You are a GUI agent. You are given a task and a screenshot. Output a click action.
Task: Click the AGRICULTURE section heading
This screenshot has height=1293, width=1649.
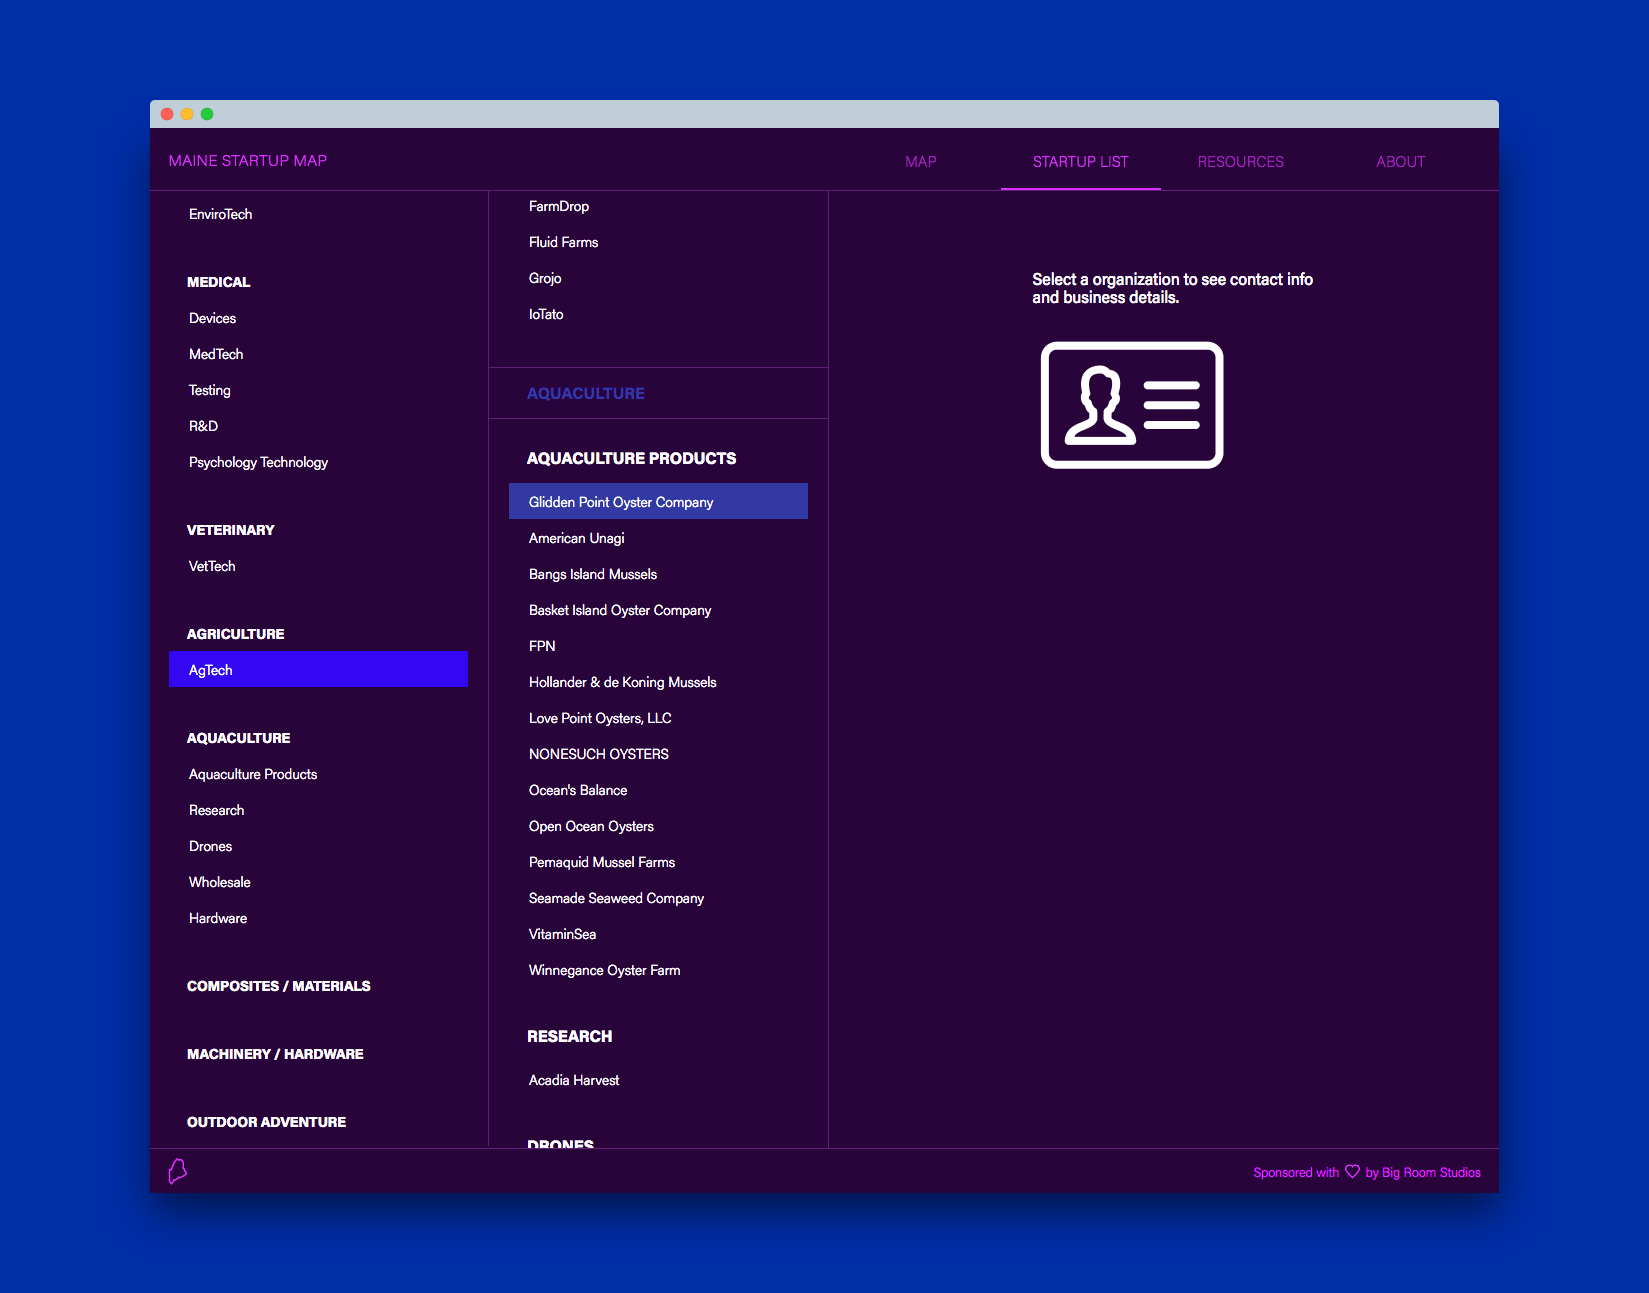click(x=235, y=634)
